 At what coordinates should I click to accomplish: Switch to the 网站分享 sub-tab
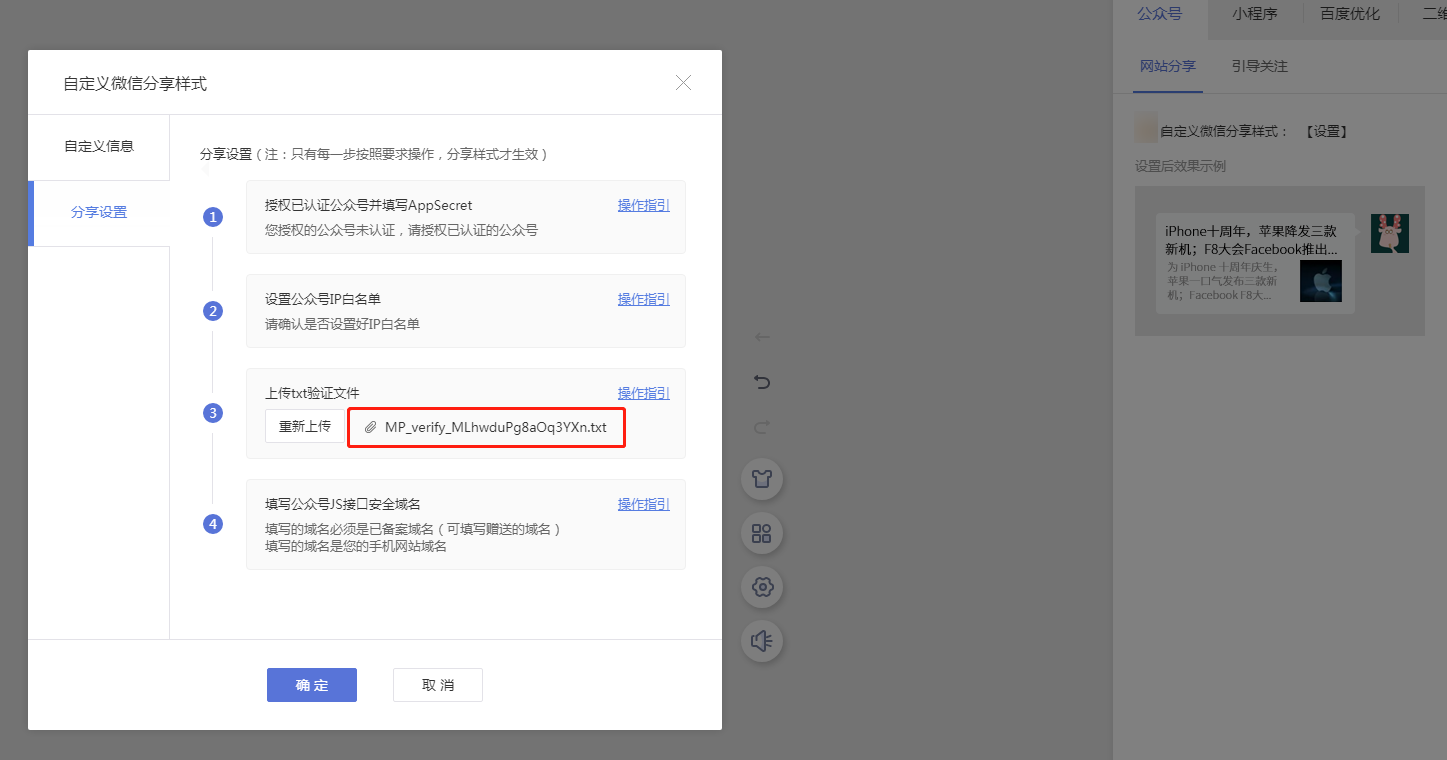click(x=1168, y=66)
